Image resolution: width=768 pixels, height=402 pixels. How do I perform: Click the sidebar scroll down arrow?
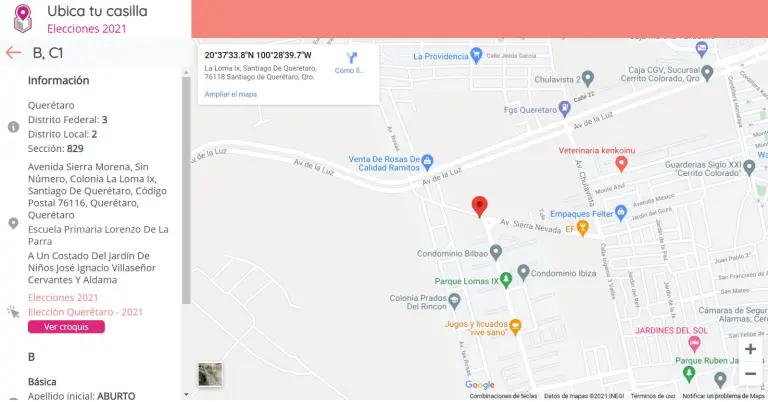click(186, 395)
